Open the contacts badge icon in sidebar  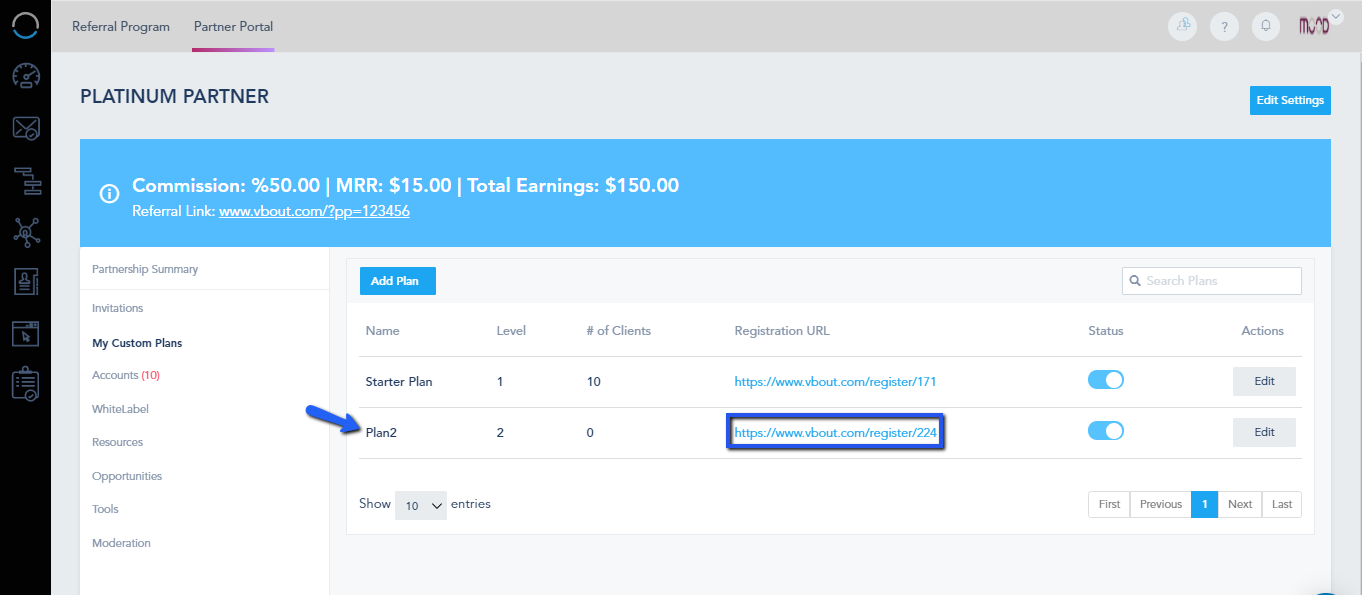[26, 282]
